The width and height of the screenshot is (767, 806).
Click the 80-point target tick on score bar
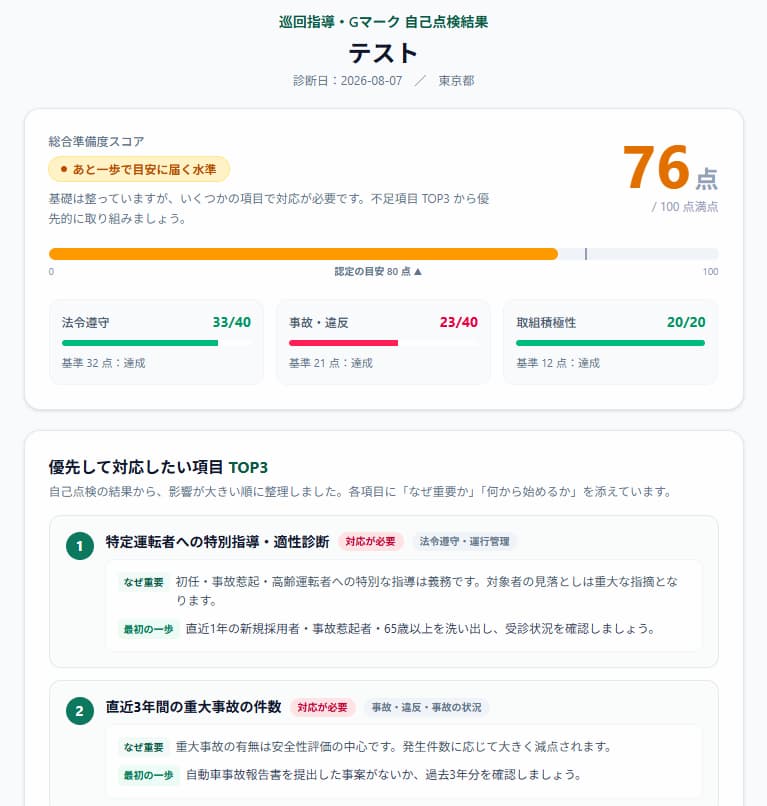pyautogui.click(x=586, y=254)
